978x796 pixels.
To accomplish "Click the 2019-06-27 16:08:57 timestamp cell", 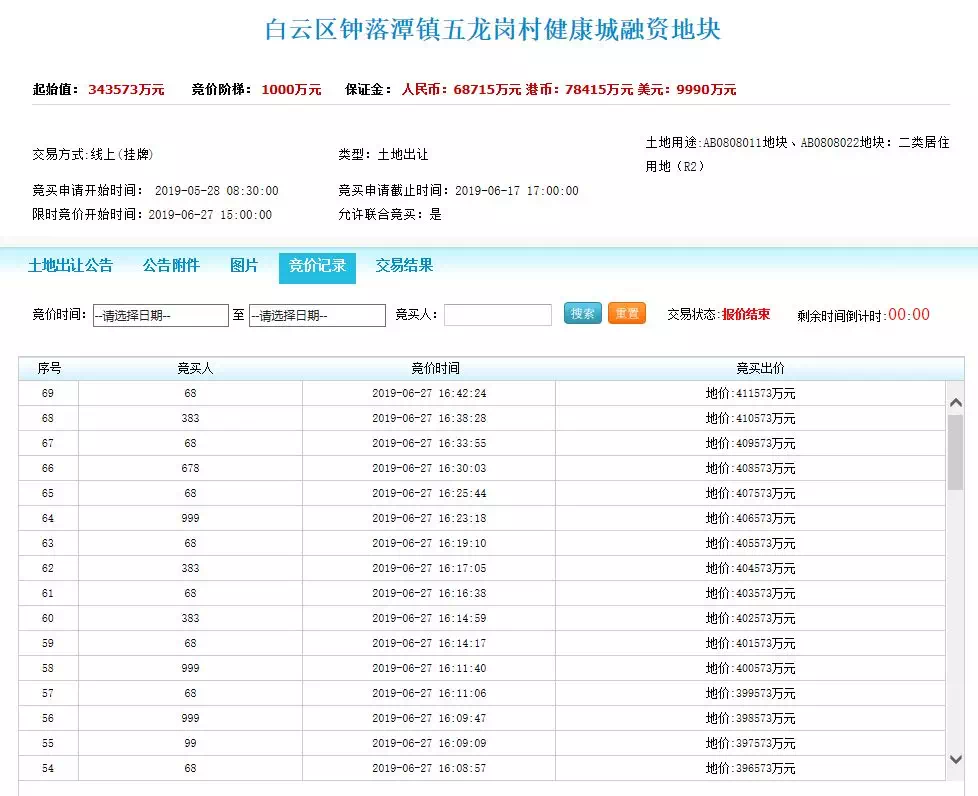I will click(x=429, y=769).
